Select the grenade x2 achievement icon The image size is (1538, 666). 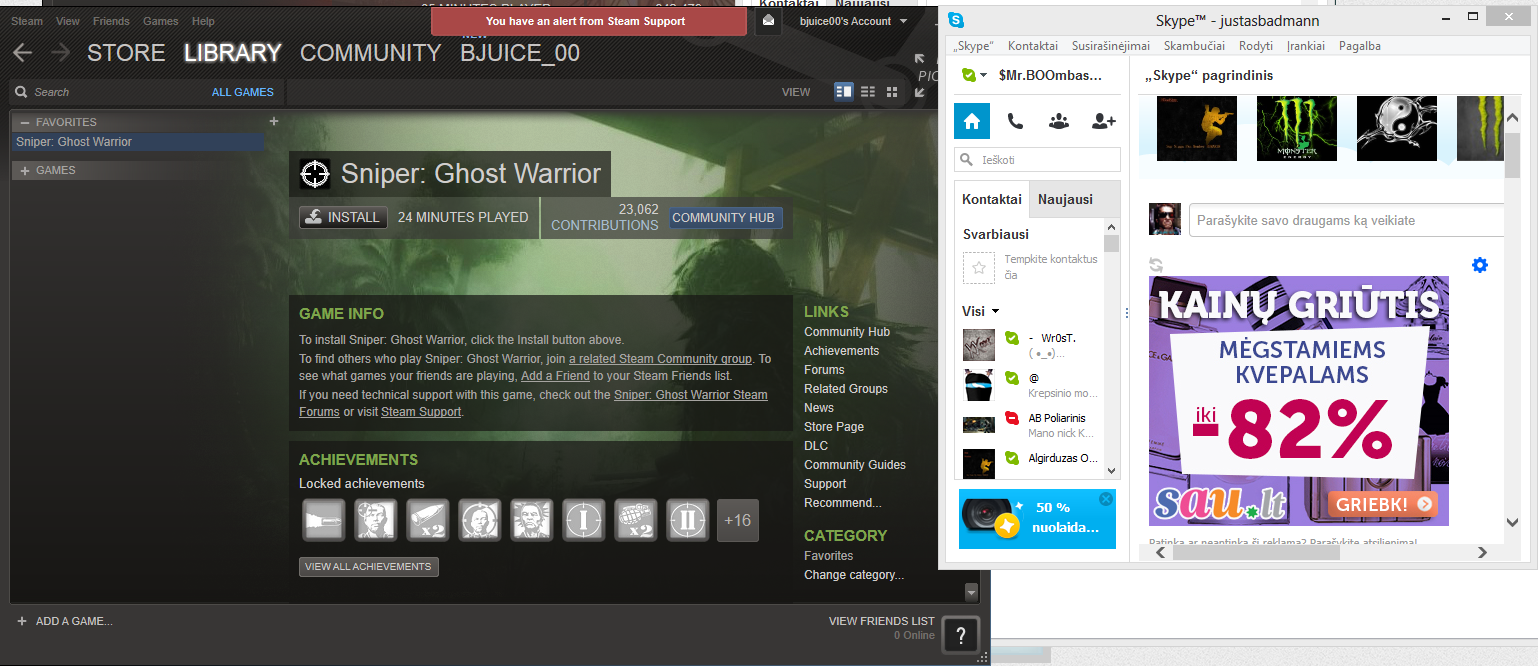636,520
